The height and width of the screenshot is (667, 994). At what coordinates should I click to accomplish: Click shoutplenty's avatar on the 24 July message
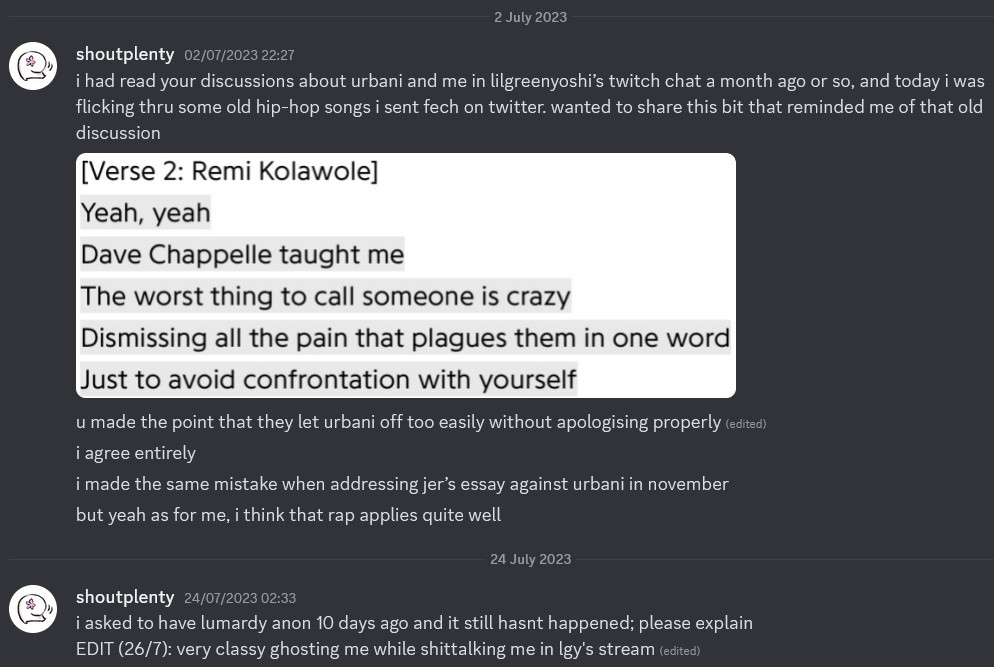point(33,609)
